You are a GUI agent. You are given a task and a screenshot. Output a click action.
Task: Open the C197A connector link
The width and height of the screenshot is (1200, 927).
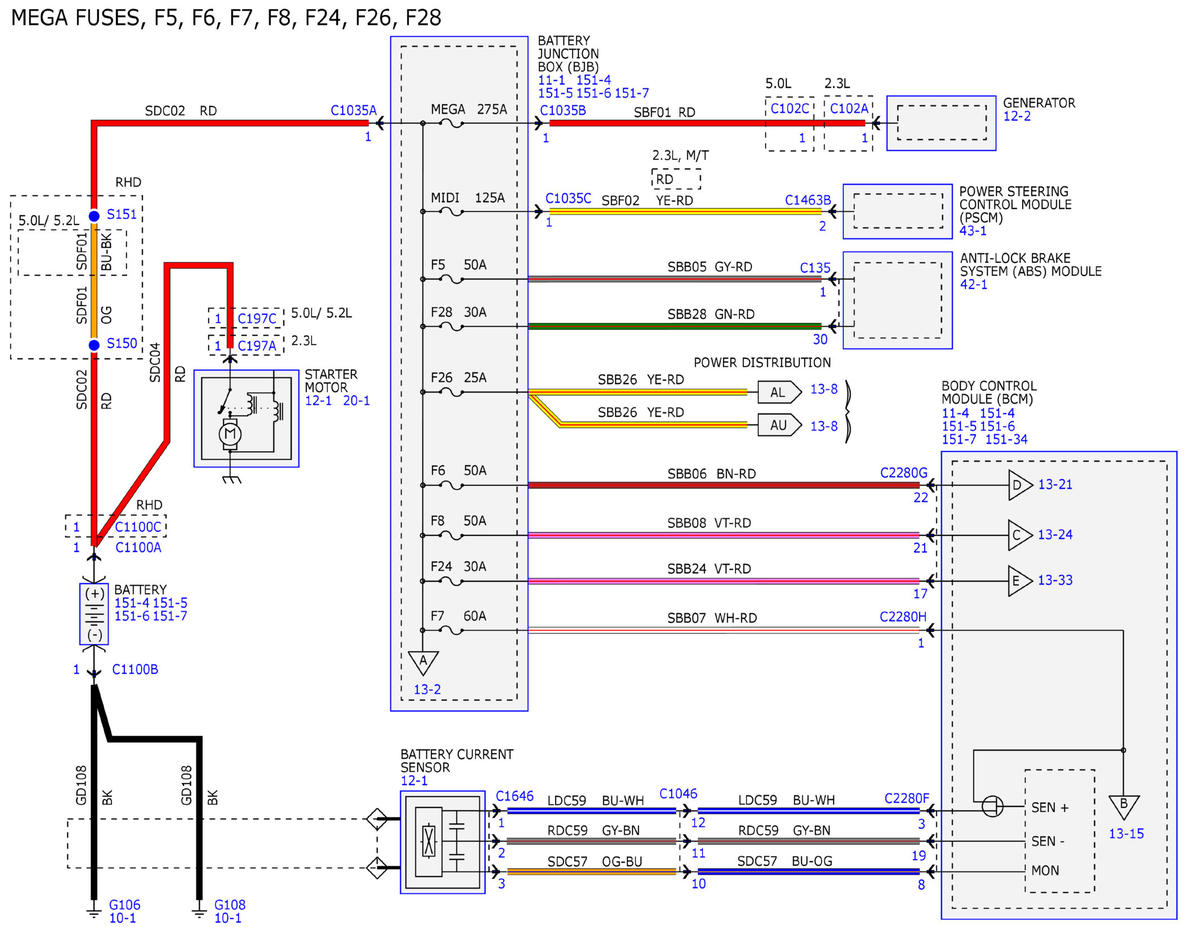tap(257, 344)
